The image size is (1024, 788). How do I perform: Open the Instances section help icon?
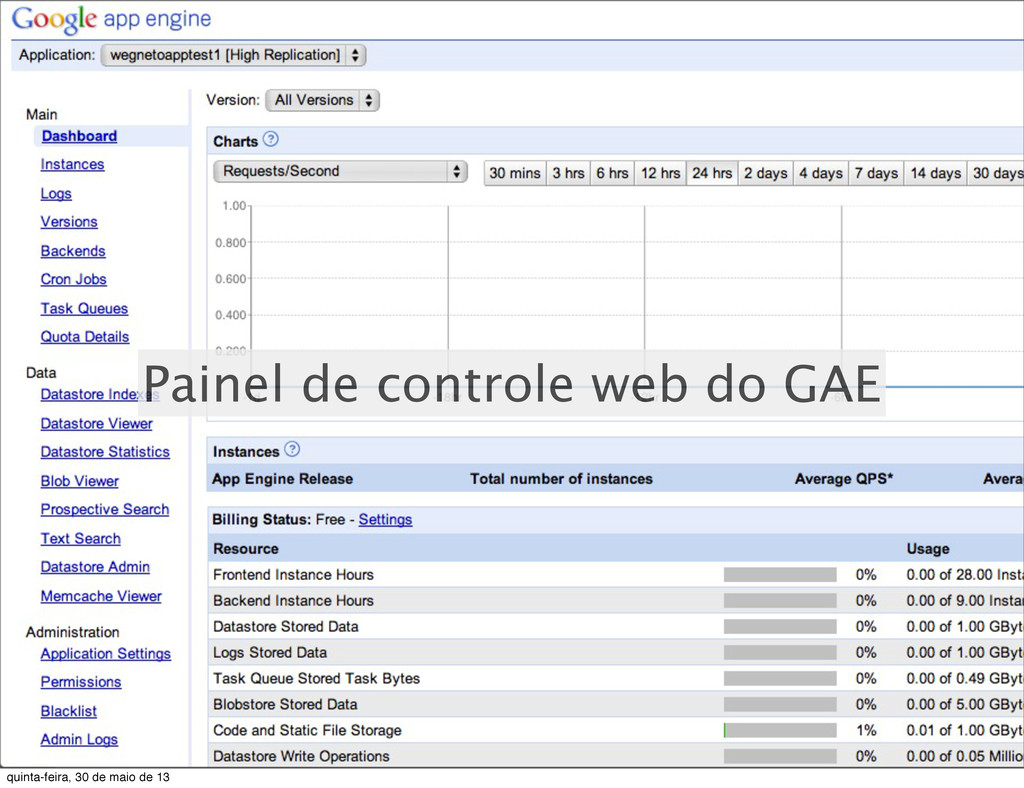[292, 449]
